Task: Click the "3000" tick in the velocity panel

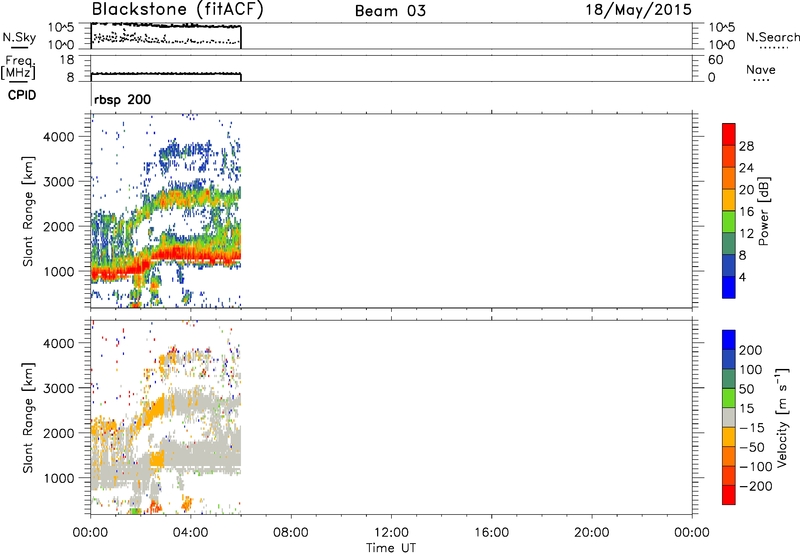Action: coord(58,388)
